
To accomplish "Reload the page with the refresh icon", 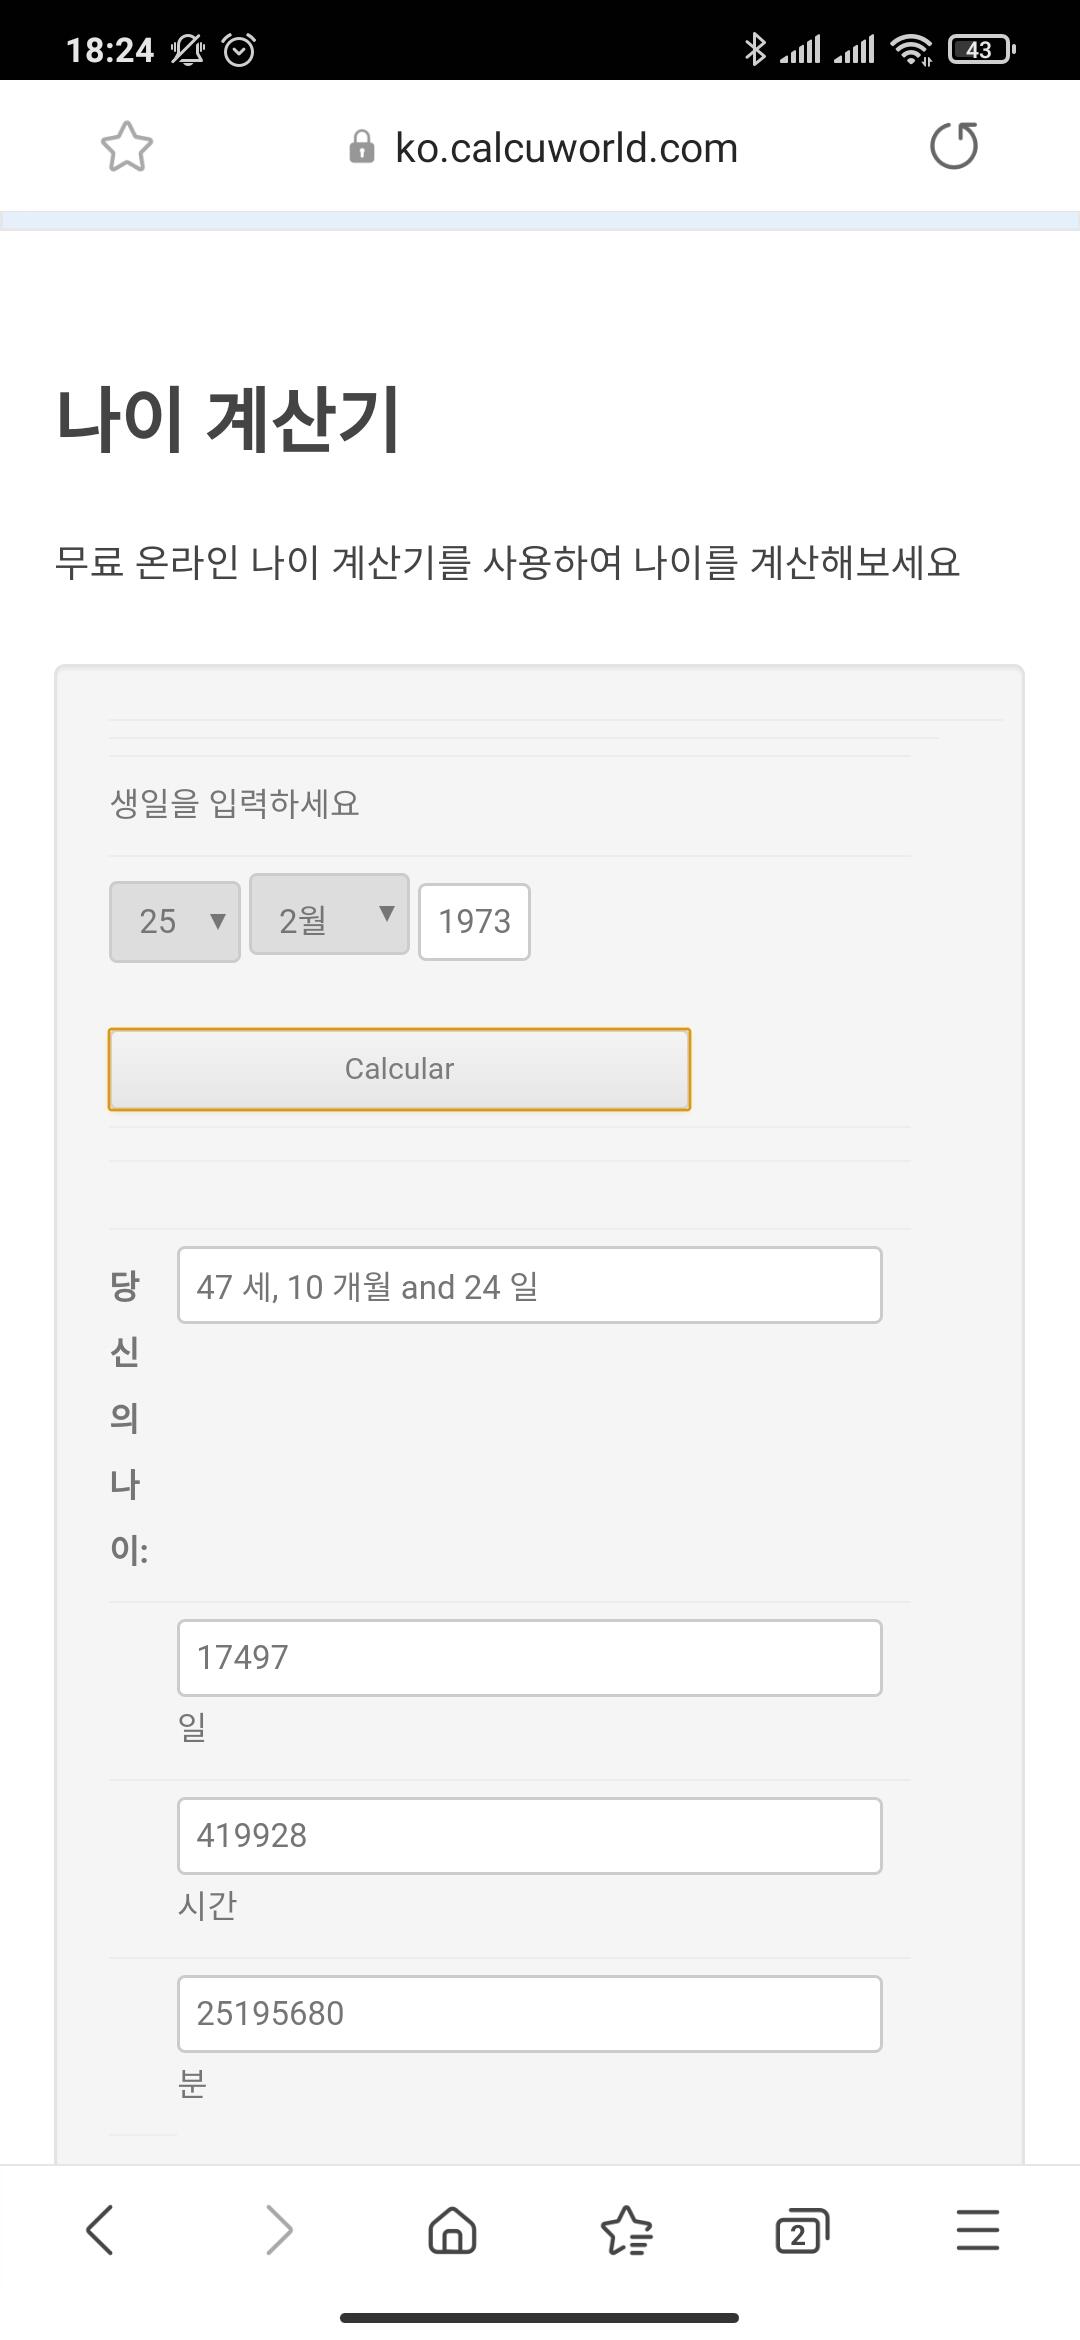I will (954, 146).
